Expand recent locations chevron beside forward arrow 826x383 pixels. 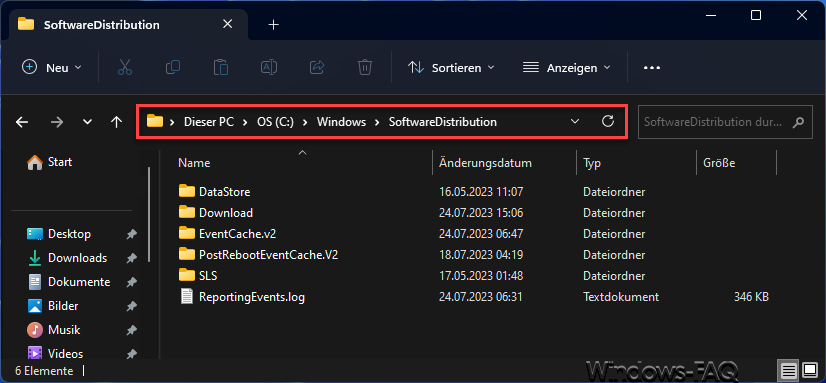point(87,122)
